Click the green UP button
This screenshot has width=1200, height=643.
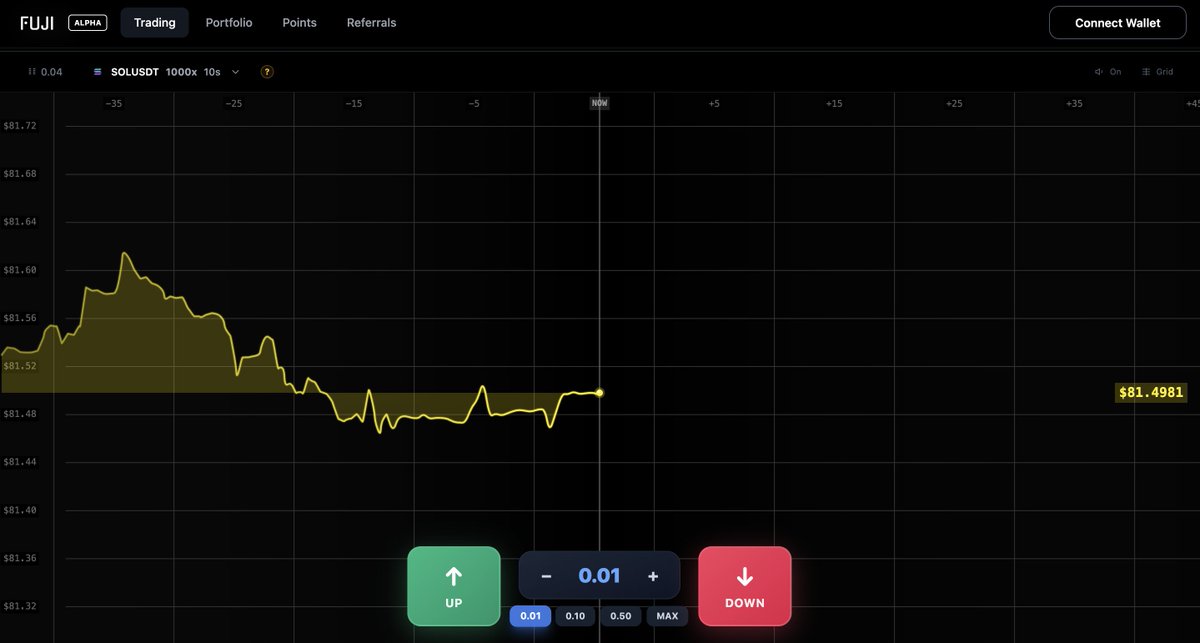(x=453, y=586)
